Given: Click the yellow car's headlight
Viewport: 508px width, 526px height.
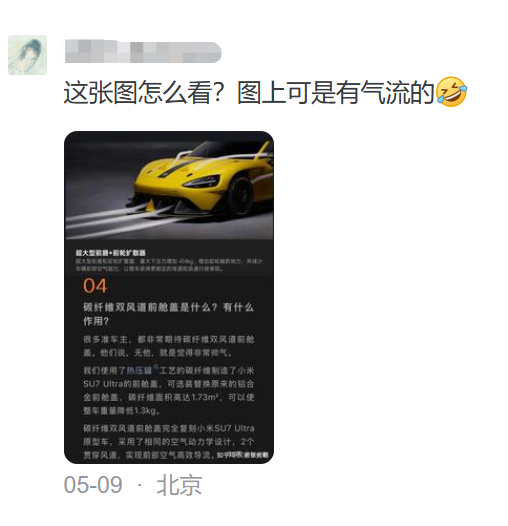Looking at the screenshot, I should tap(203, 181).
